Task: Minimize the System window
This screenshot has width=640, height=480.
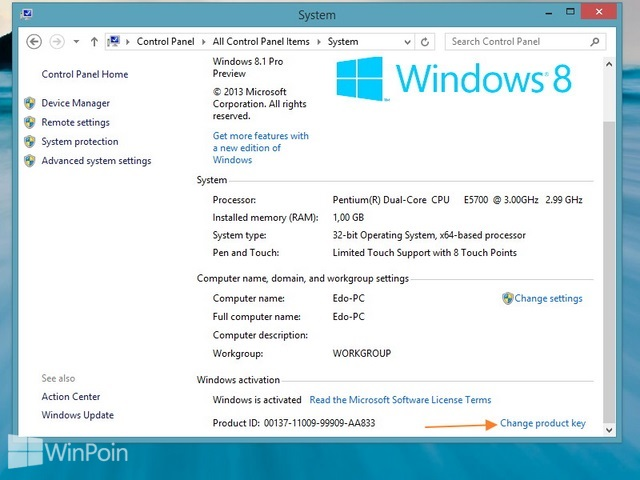Action: [549, 13]
